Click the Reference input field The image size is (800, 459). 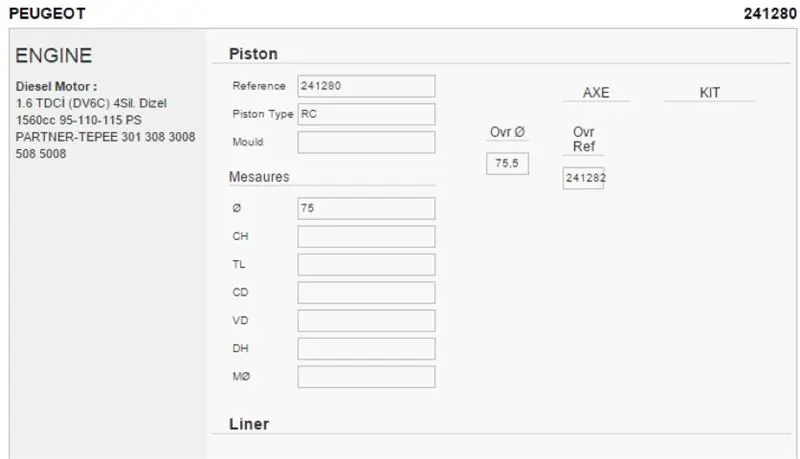(x=366, y=86)
